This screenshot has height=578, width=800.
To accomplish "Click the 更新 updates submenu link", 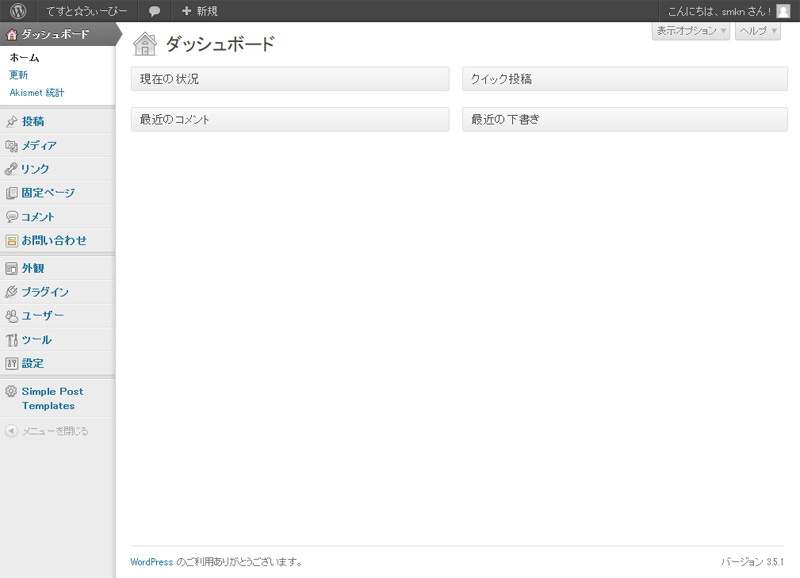I will (x=19, y=75).
